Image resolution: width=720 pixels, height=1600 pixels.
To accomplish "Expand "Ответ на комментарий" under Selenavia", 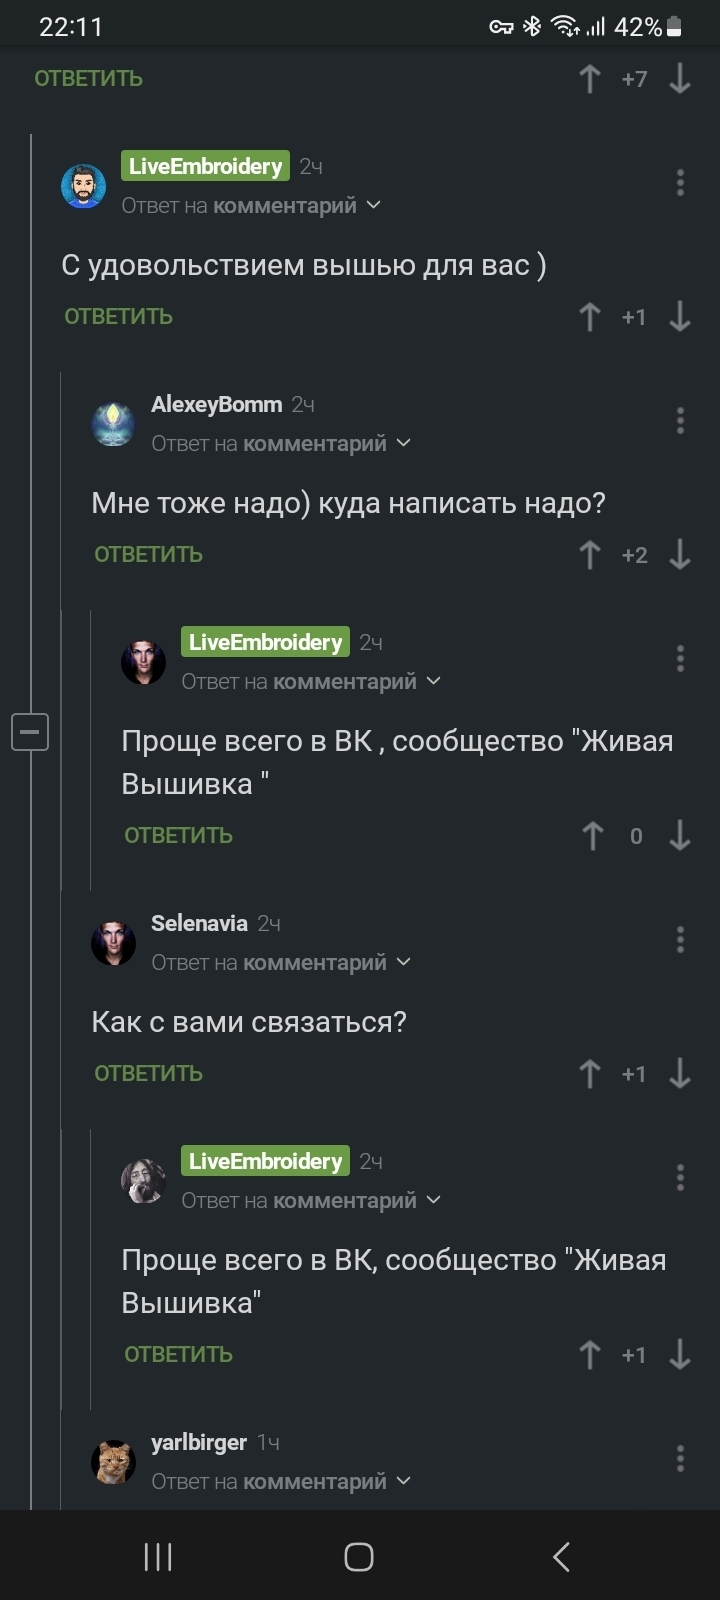I will pyautogui.click(x=281, y=962).
